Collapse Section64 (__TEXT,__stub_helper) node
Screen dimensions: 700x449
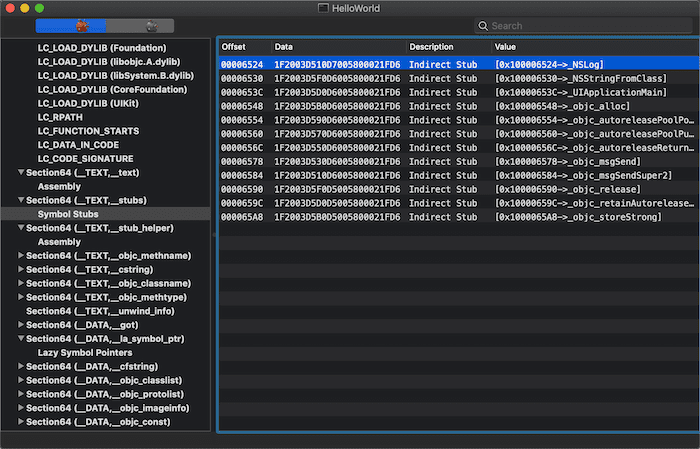21,228
